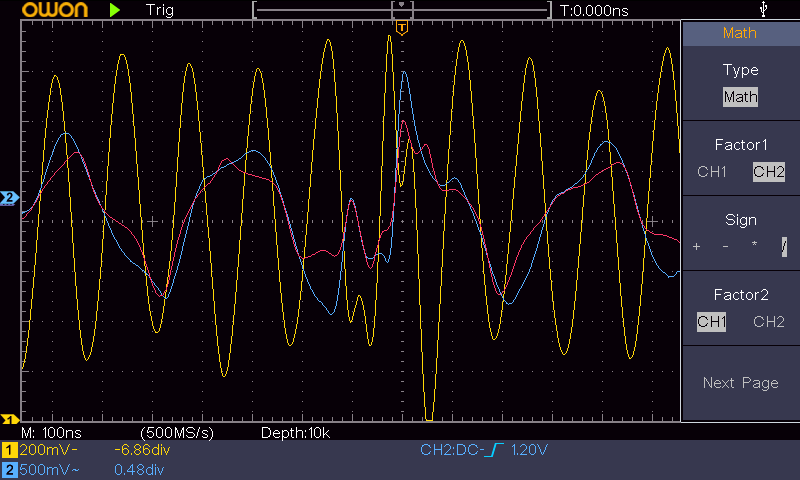Click the green run/stop play icon

(x=116, y=9)
